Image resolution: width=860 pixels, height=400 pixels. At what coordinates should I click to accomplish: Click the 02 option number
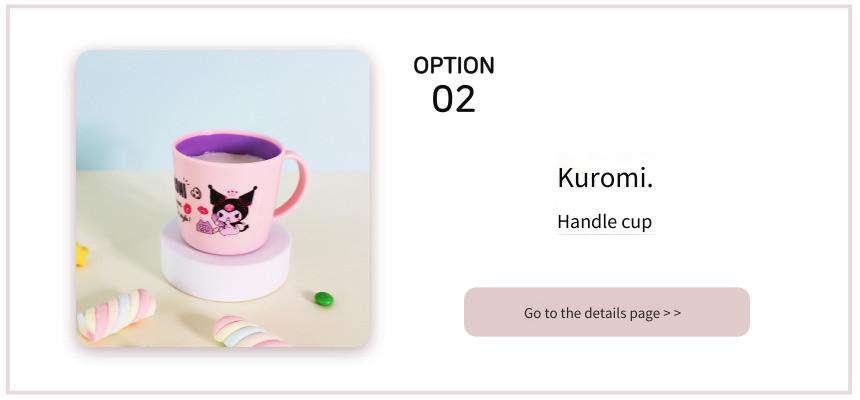(x=454, y=99)
